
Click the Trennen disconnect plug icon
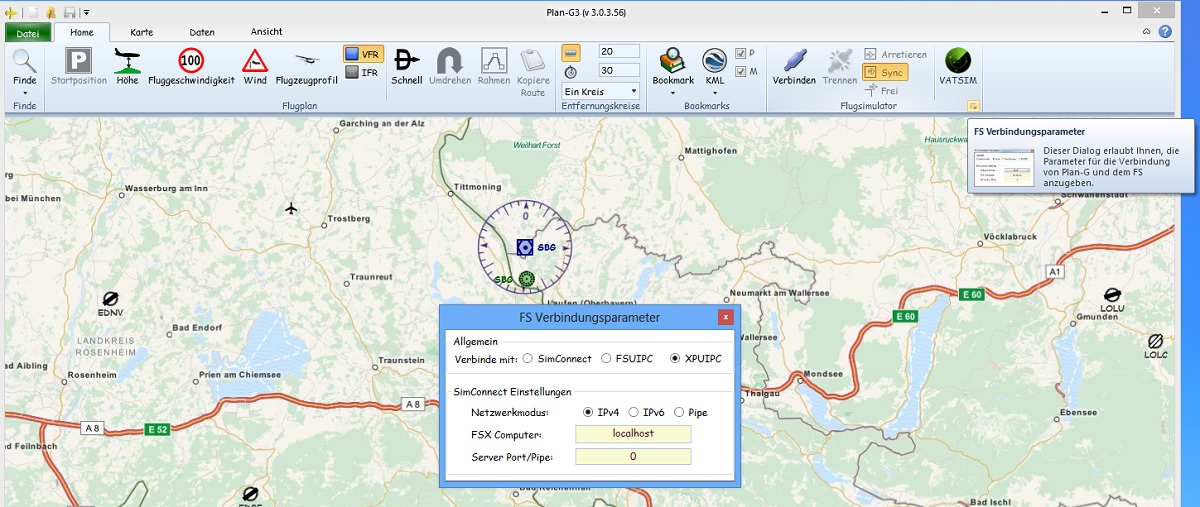[x=839, y=59]
